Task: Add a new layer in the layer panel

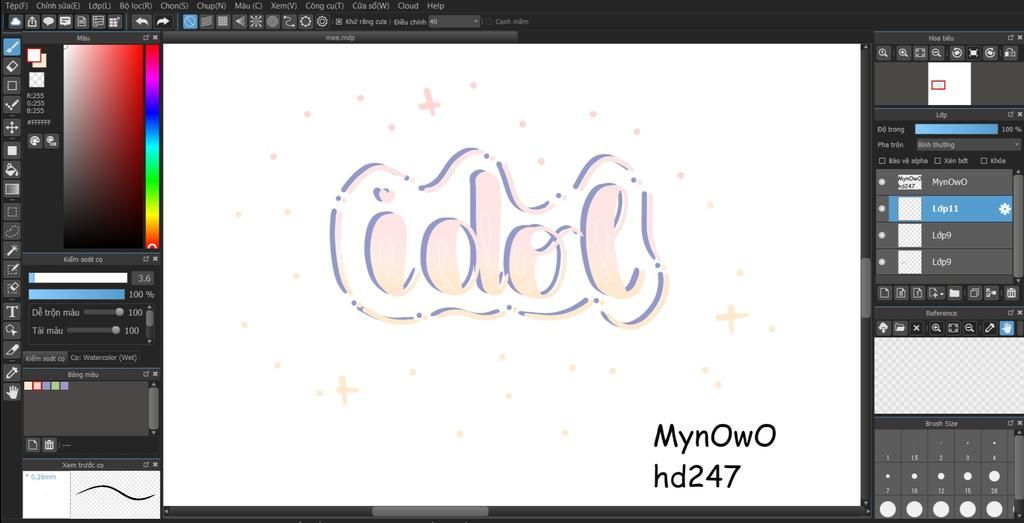Action: [x=883, y=293]
